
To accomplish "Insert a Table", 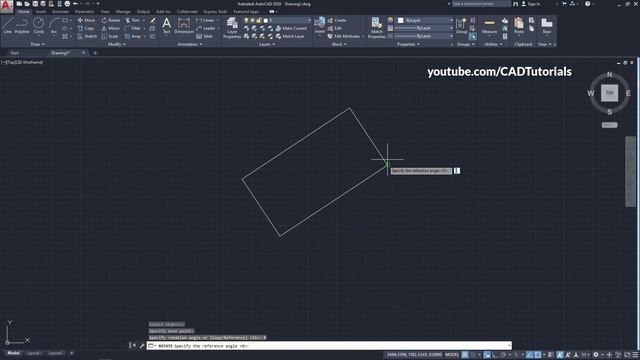I will tap(204, 36).
